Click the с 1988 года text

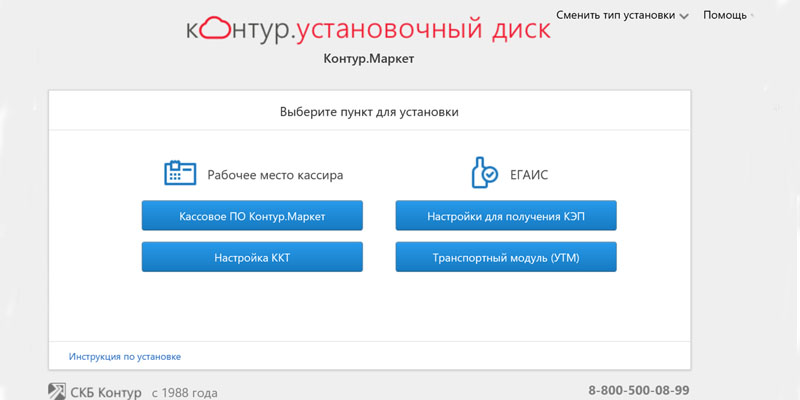(x=184, y=393)
